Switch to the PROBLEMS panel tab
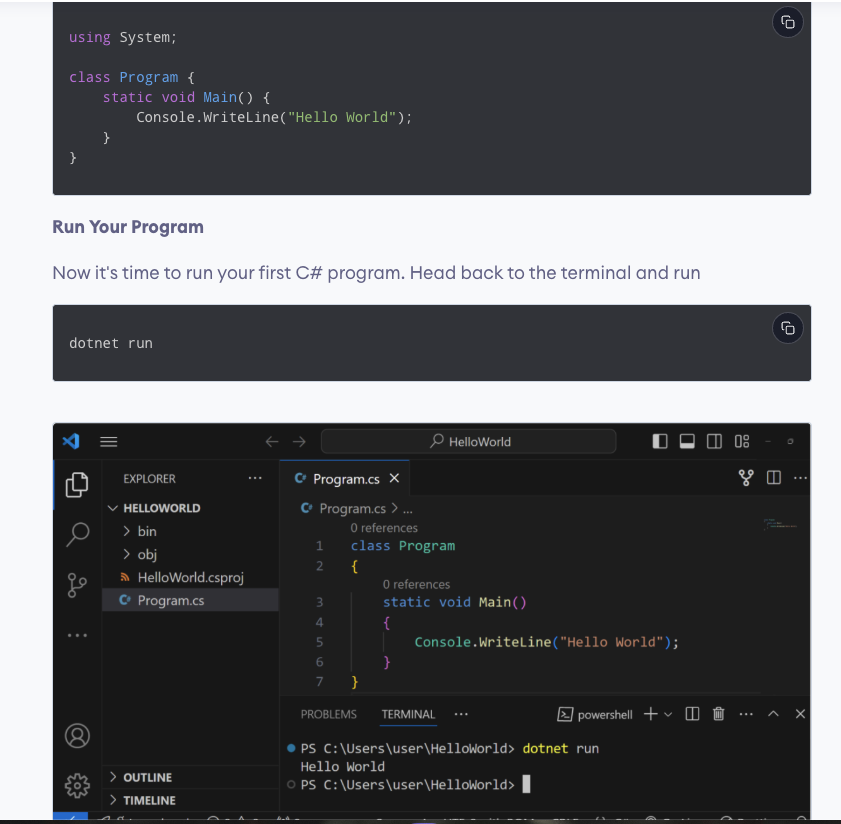This screenshot has height=824, width=841. [x=328, y=714]
